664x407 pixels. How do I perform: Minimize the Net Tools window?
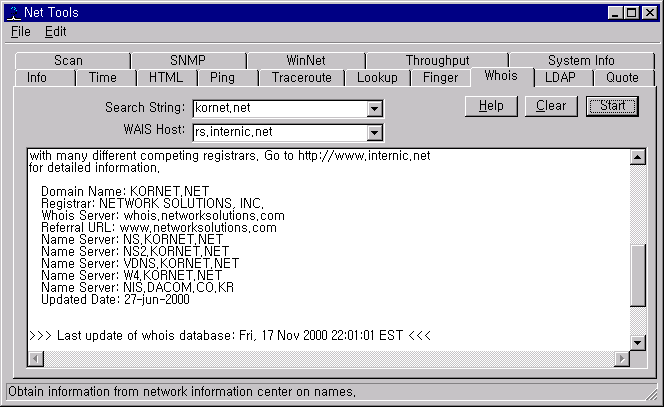click(x=615, y=13)
